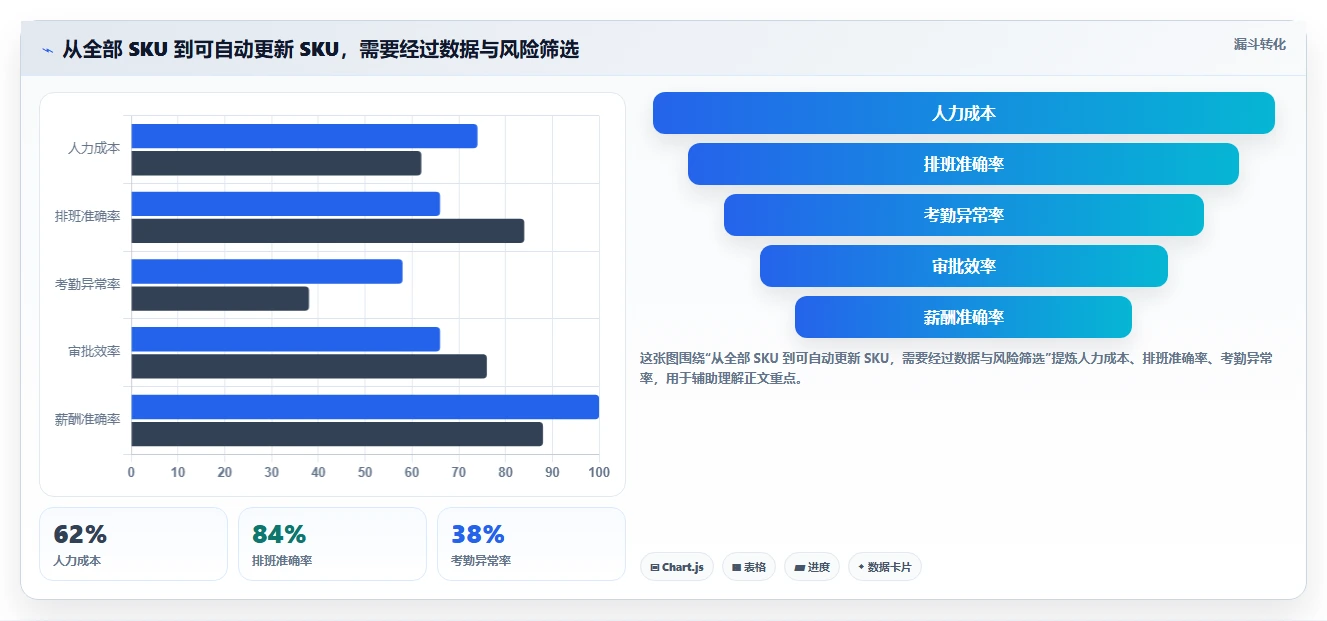Screen dimensions: 1327x621
Task: Click the 考勤异常率 axis label in chart
Action: coord(88,284)
